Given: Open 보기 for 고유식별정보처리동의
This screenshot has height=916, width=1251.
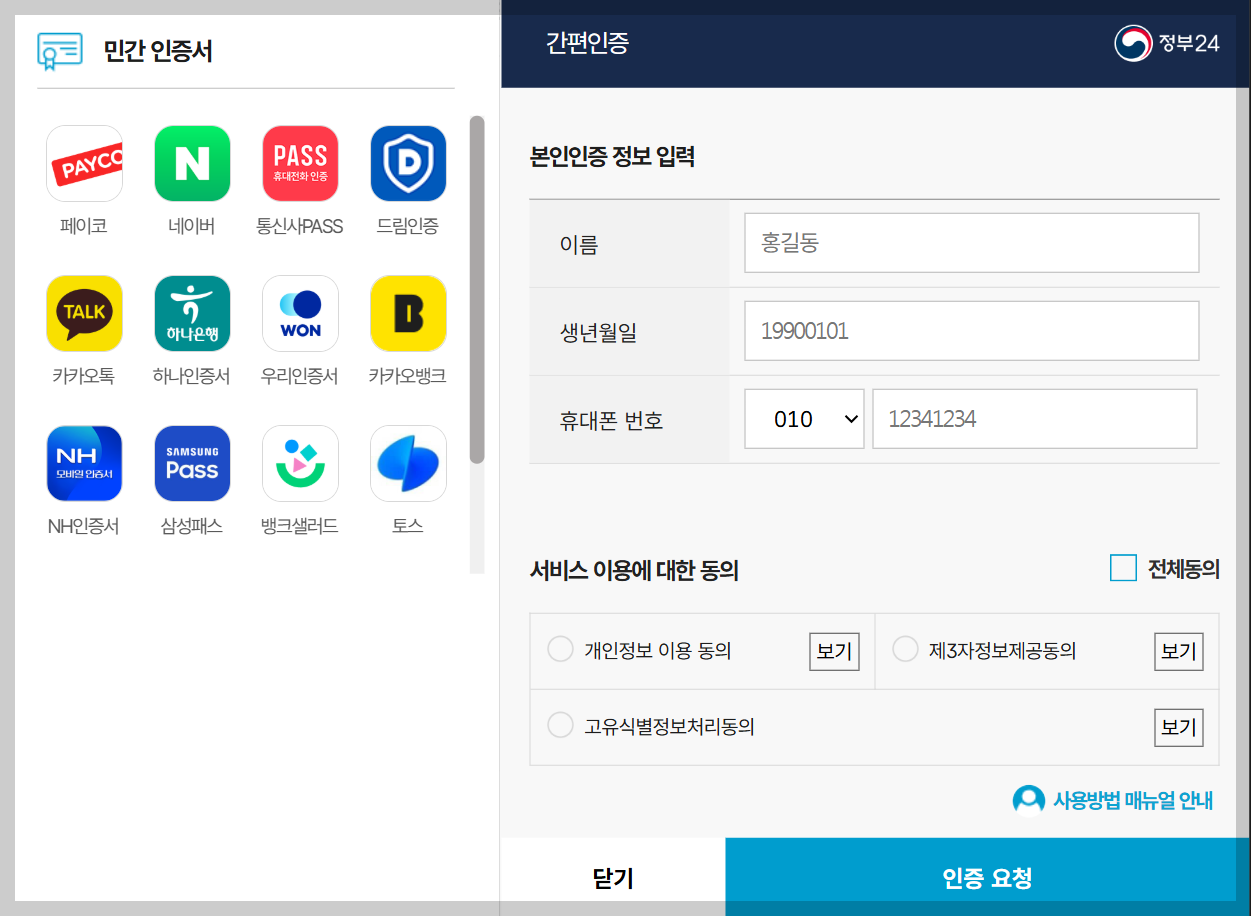Looking at the screenshot, I should [1179, 727].
